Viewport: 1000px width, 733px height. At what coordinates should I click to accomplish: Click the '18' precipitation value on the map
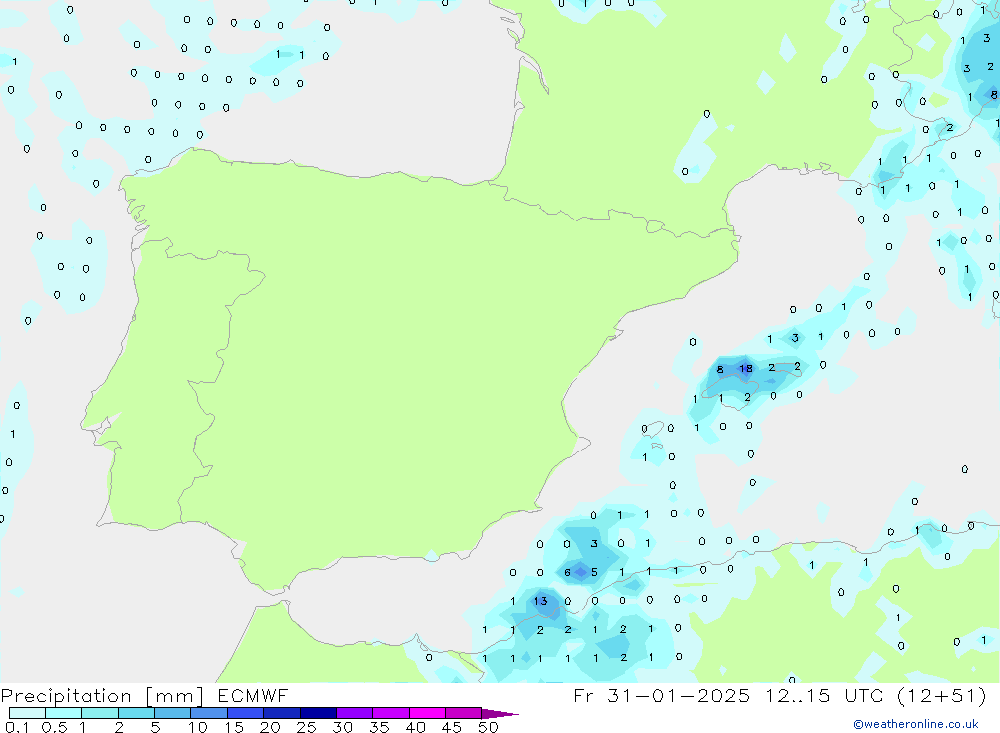[x=746, y=369]
